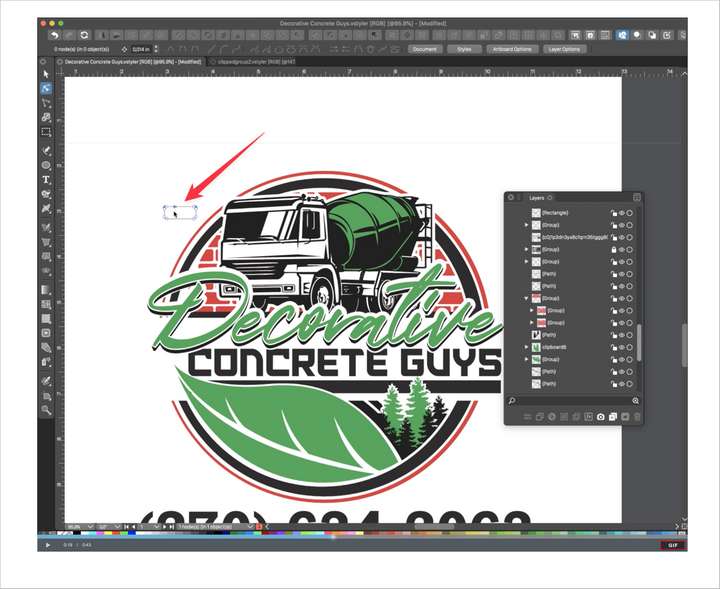
Task: Select the Gradient tool in left toolbar
Action: pos(46,290)
